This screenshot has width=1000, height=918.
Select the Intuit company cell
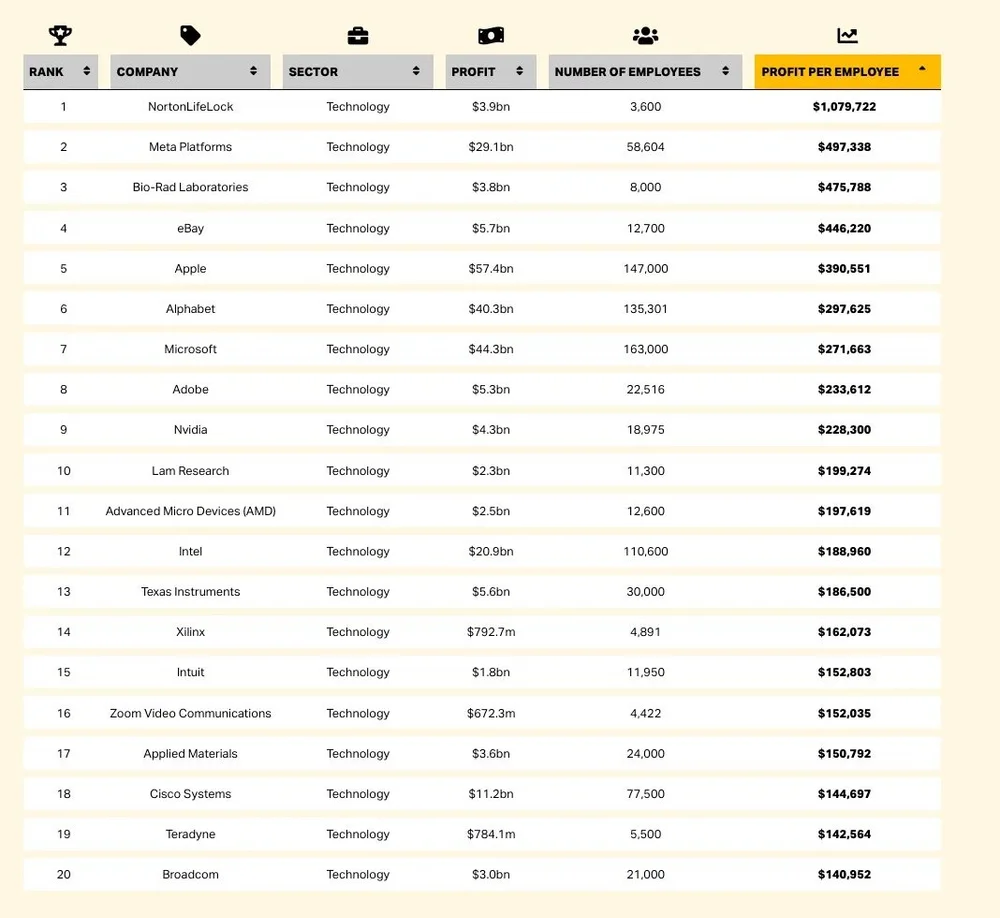tap(190, 672)
